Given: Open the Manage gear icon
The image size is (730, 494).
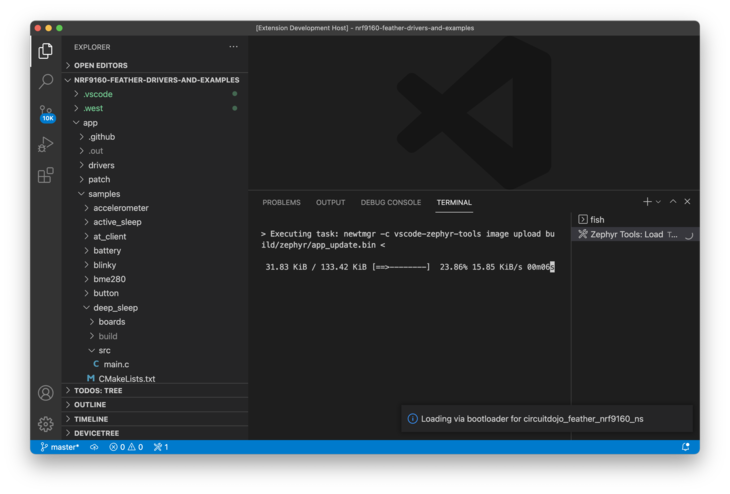Looking at the screenshot, I should [x=46, y=424].
